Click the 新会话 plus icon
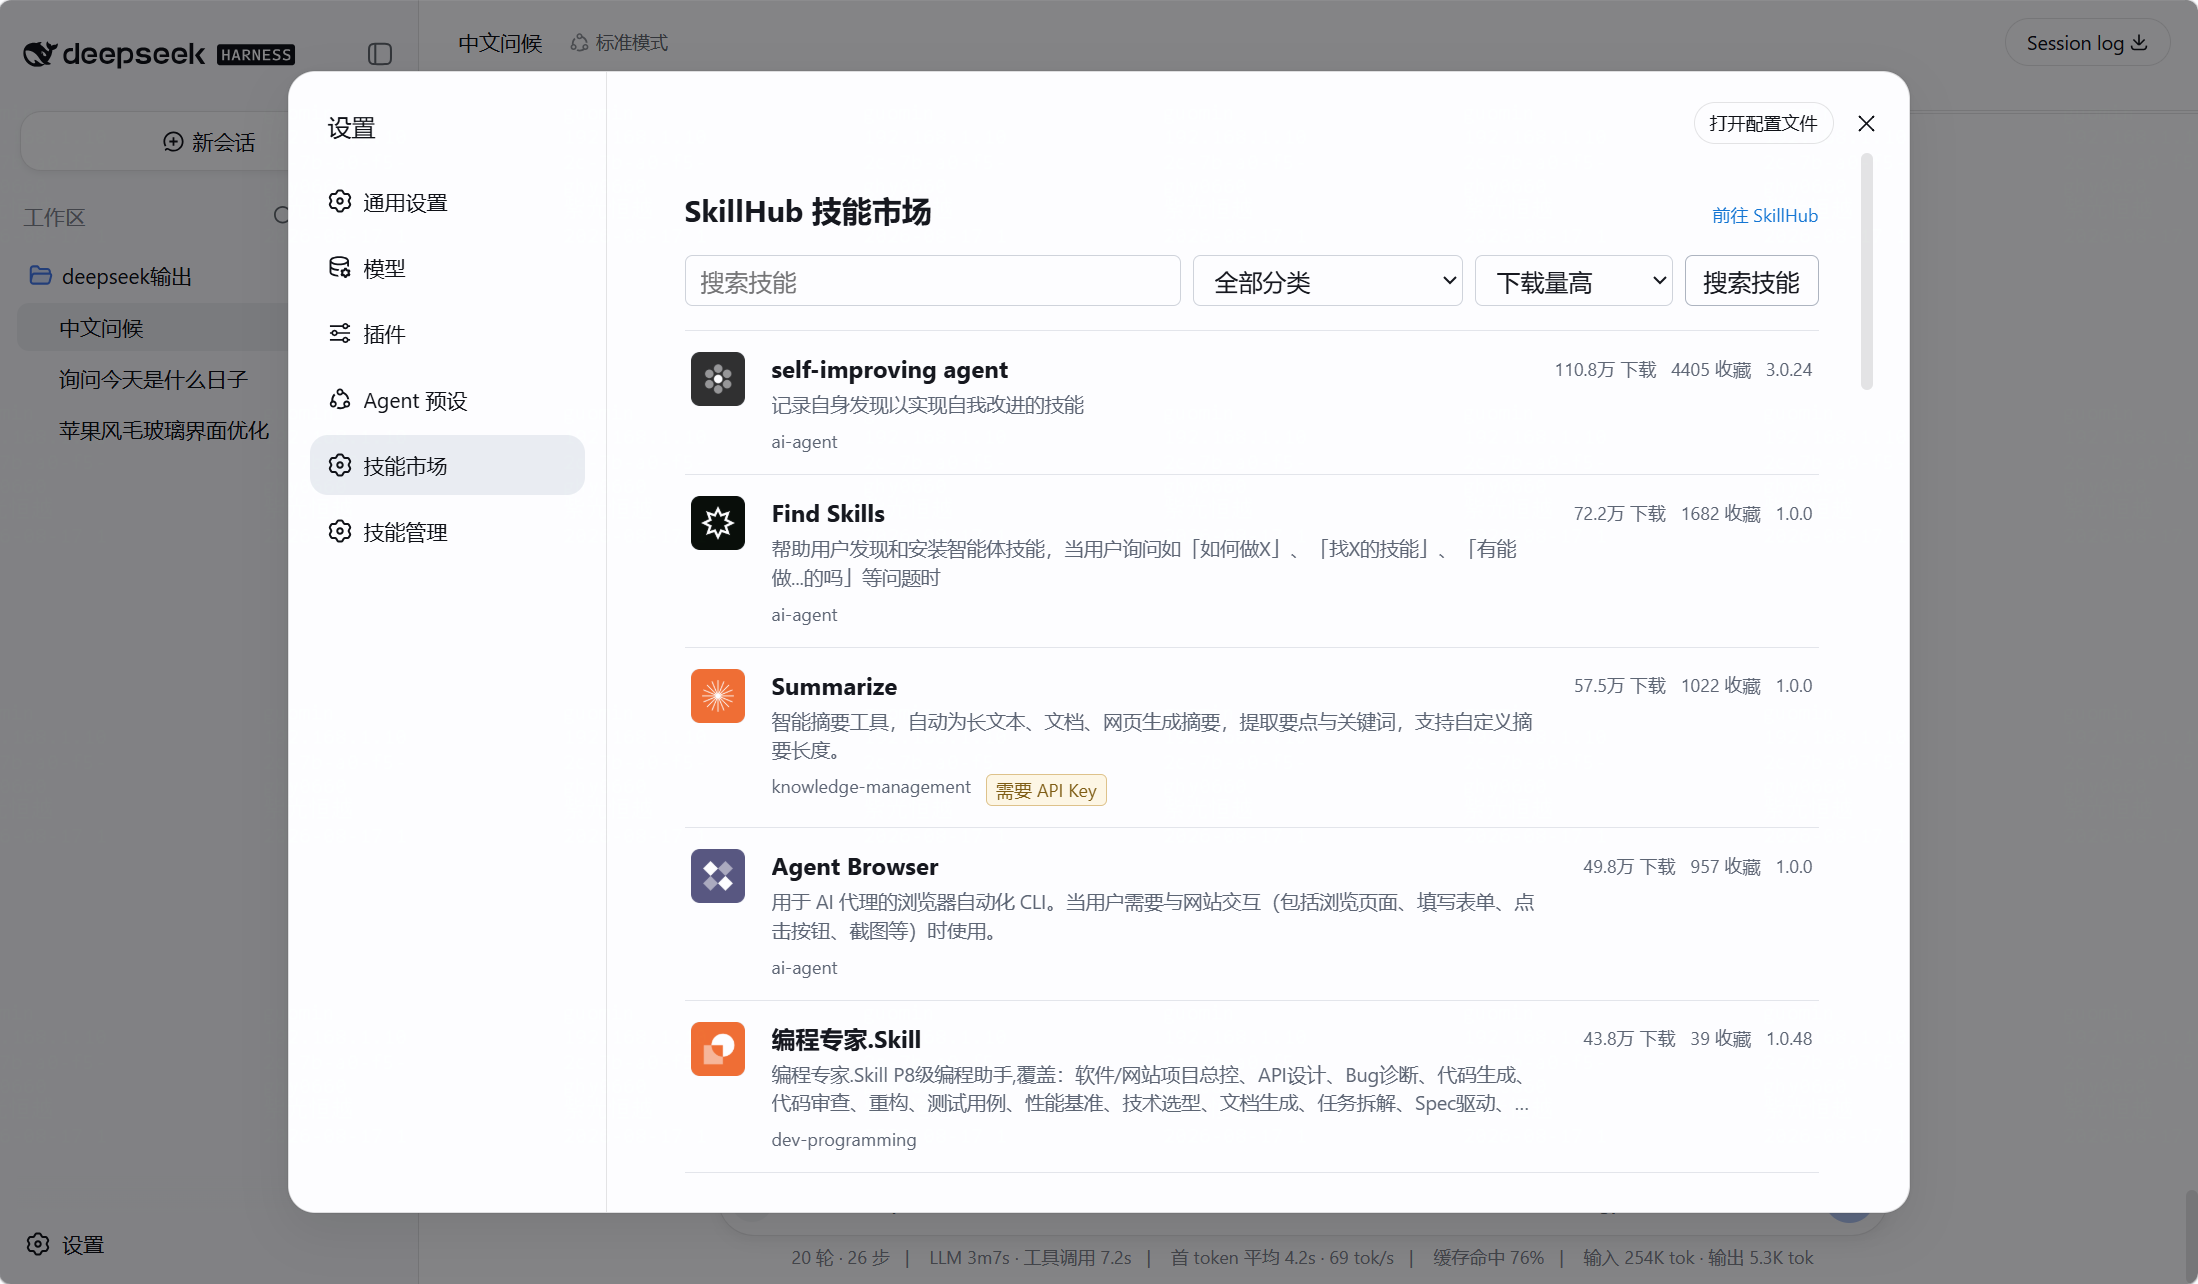 coord(173,142)
